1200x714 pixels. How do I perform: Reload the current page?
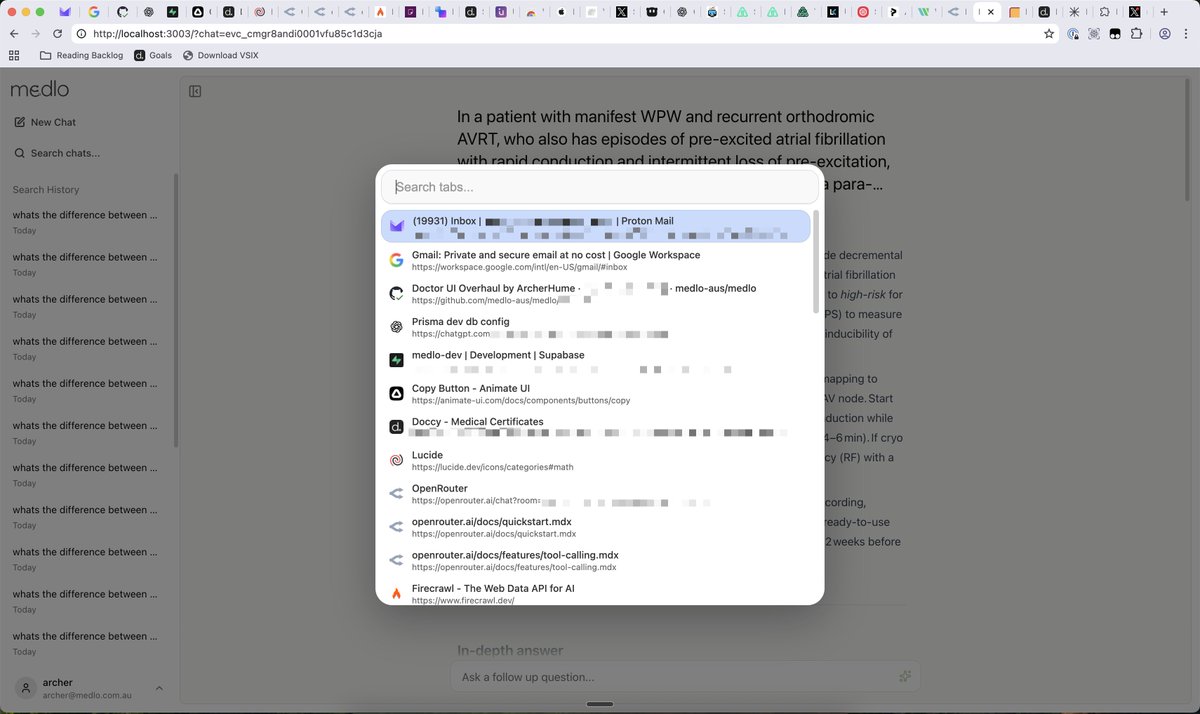point(58,33)
